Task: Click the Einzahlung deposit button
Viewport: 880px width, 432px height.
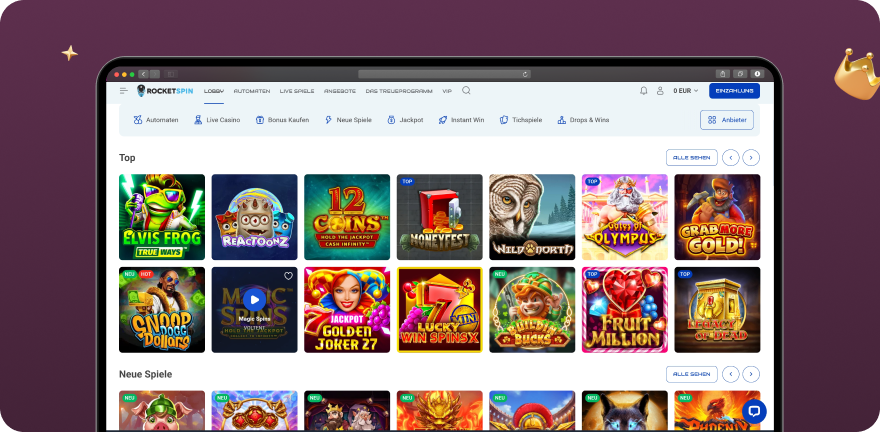Action: click(x=734, y=91)
